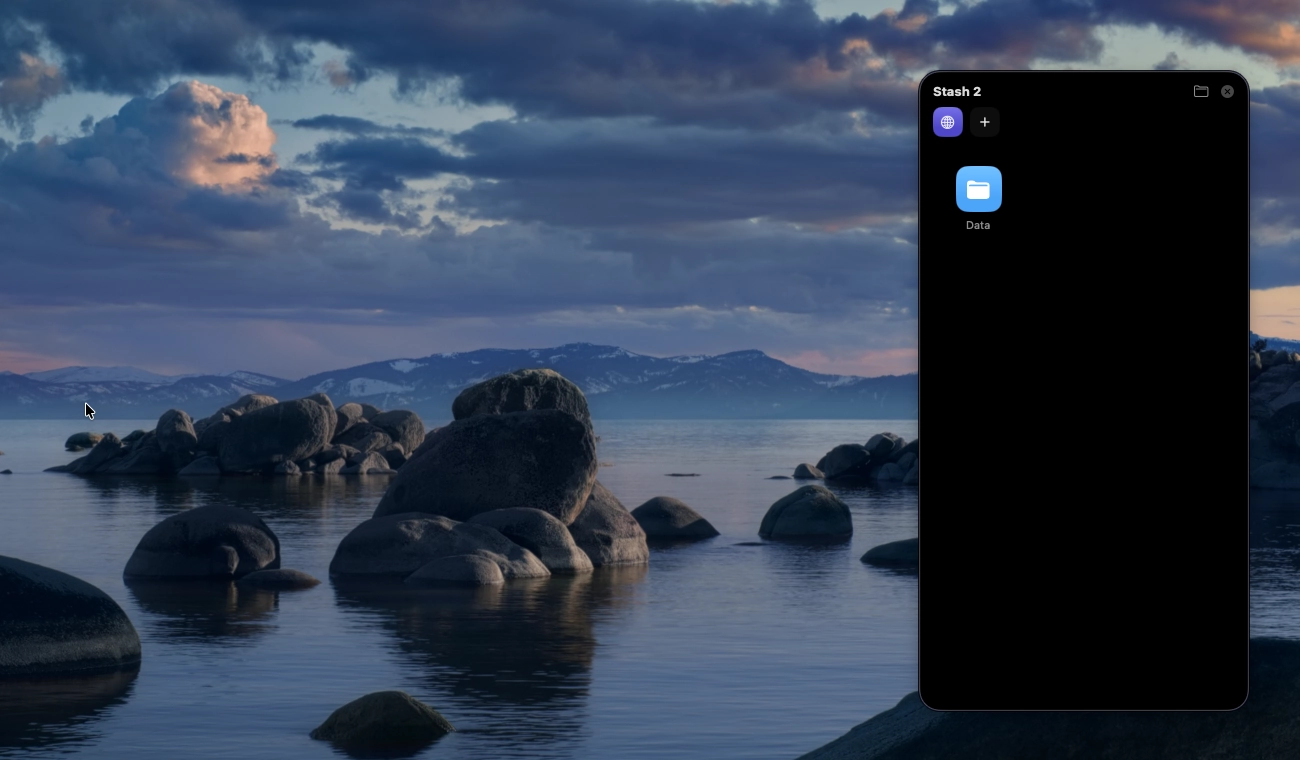Screen dimensions: 1300x760
Task: Open the folder icon in the Stash 2 header
Action: coord(1201,91)
